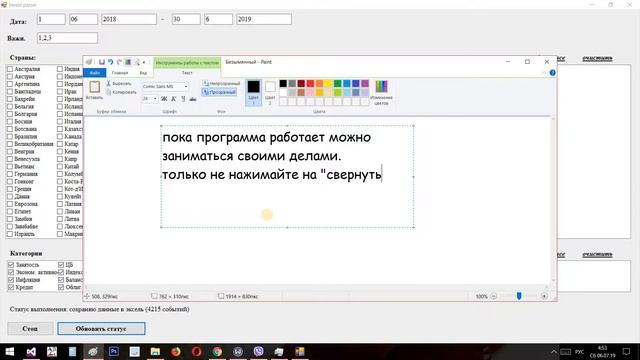Viewport: 640px width, 360px height.
Task: Click the Paint zoom slider handle
Action: click(519, 296)
